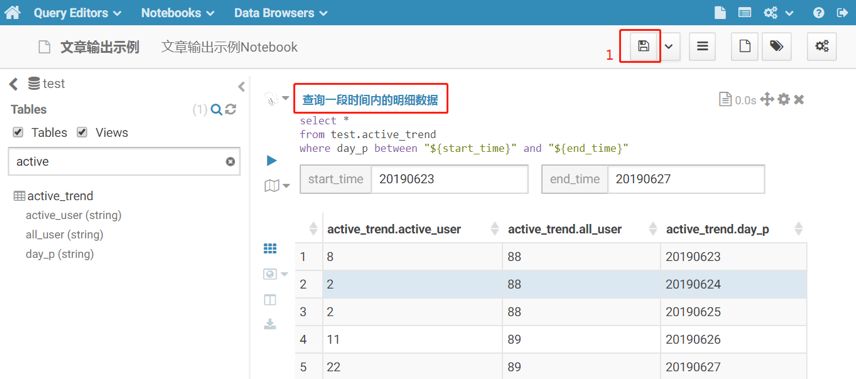The width and height of the screenshot is (856, 379).
Task: Go to Hue home icon
Action: [12, 12]
